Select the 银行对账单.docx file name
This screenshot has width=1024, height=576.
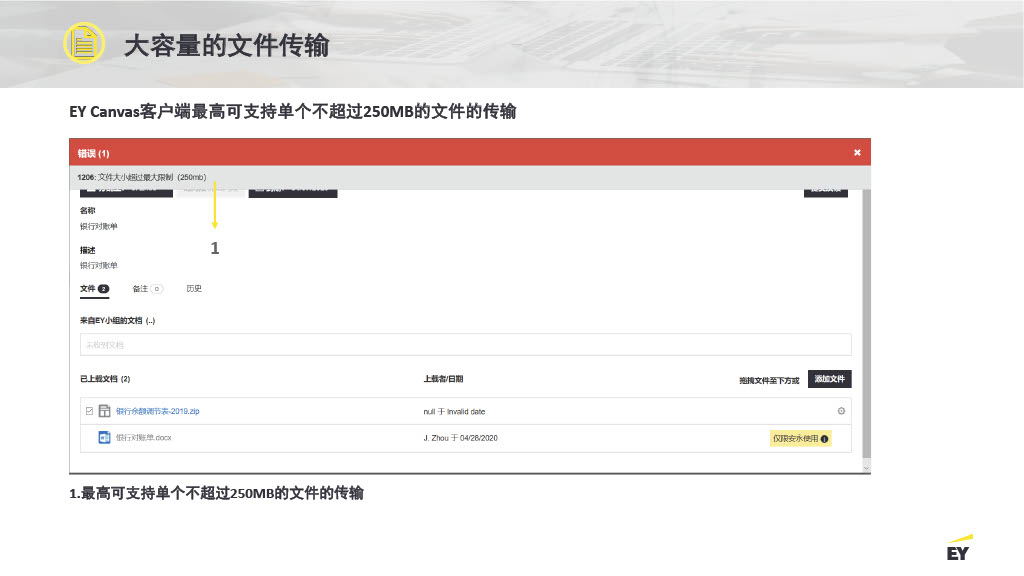[144, 438]
